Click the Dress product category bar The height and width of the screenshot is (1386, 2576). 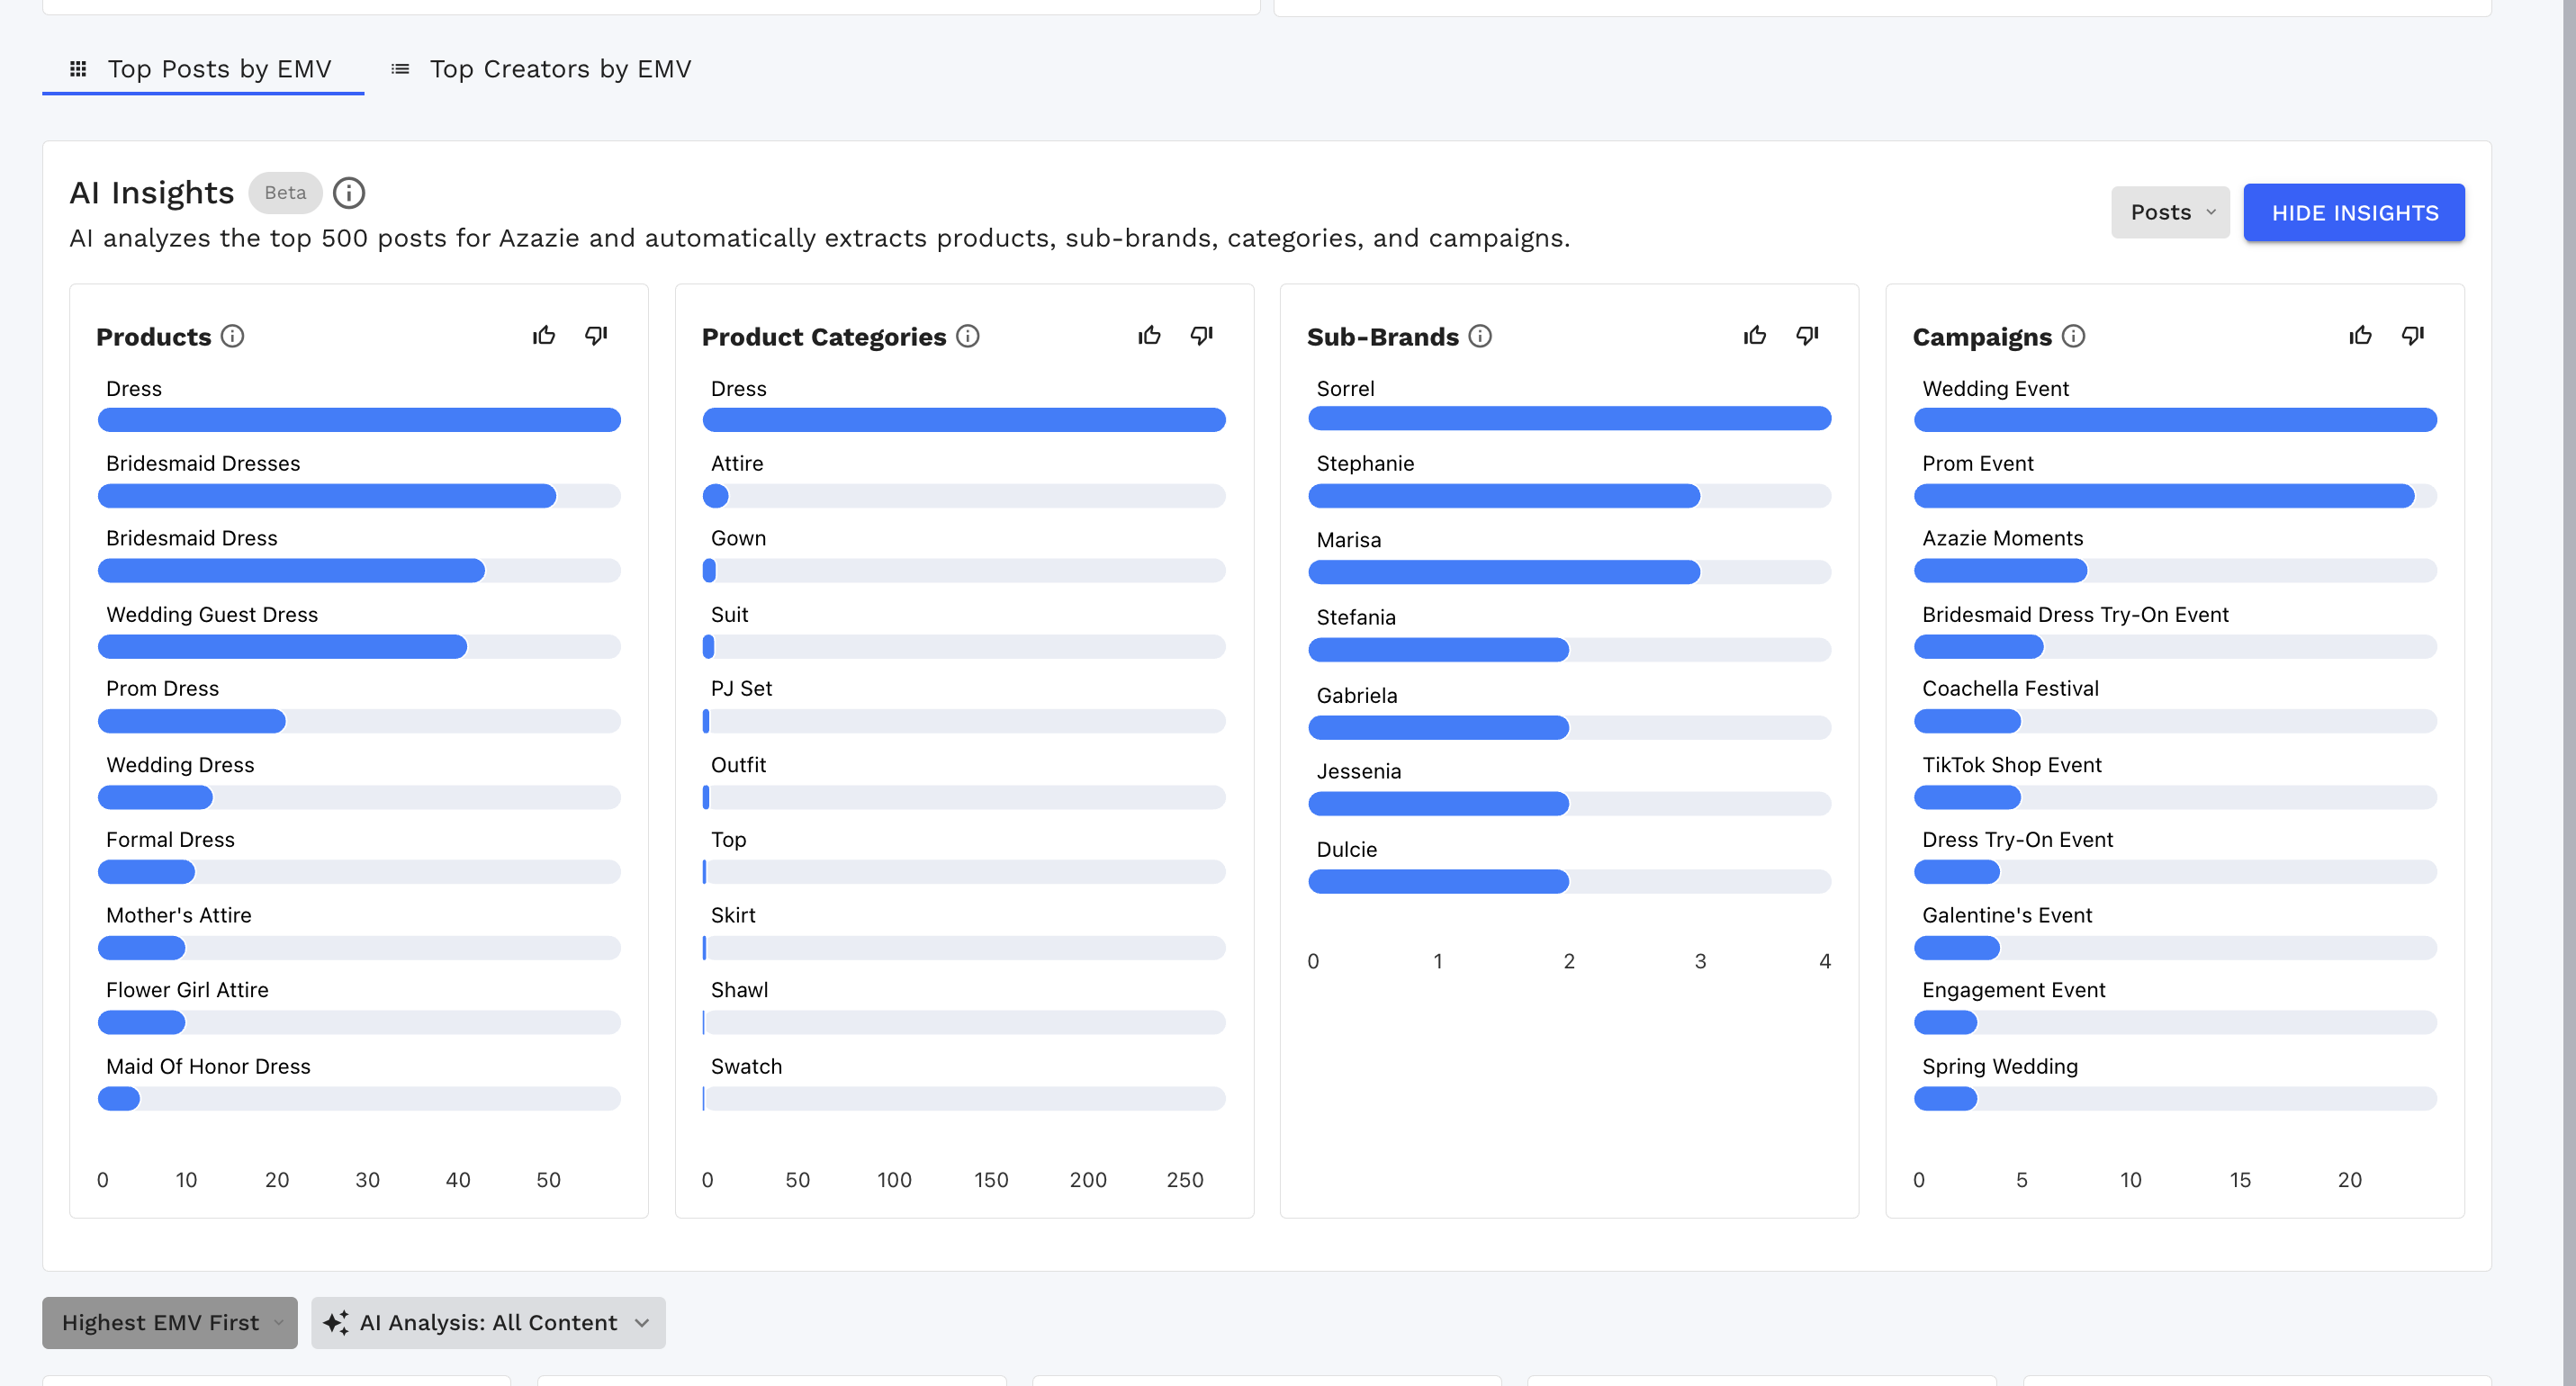pos(964,420)
